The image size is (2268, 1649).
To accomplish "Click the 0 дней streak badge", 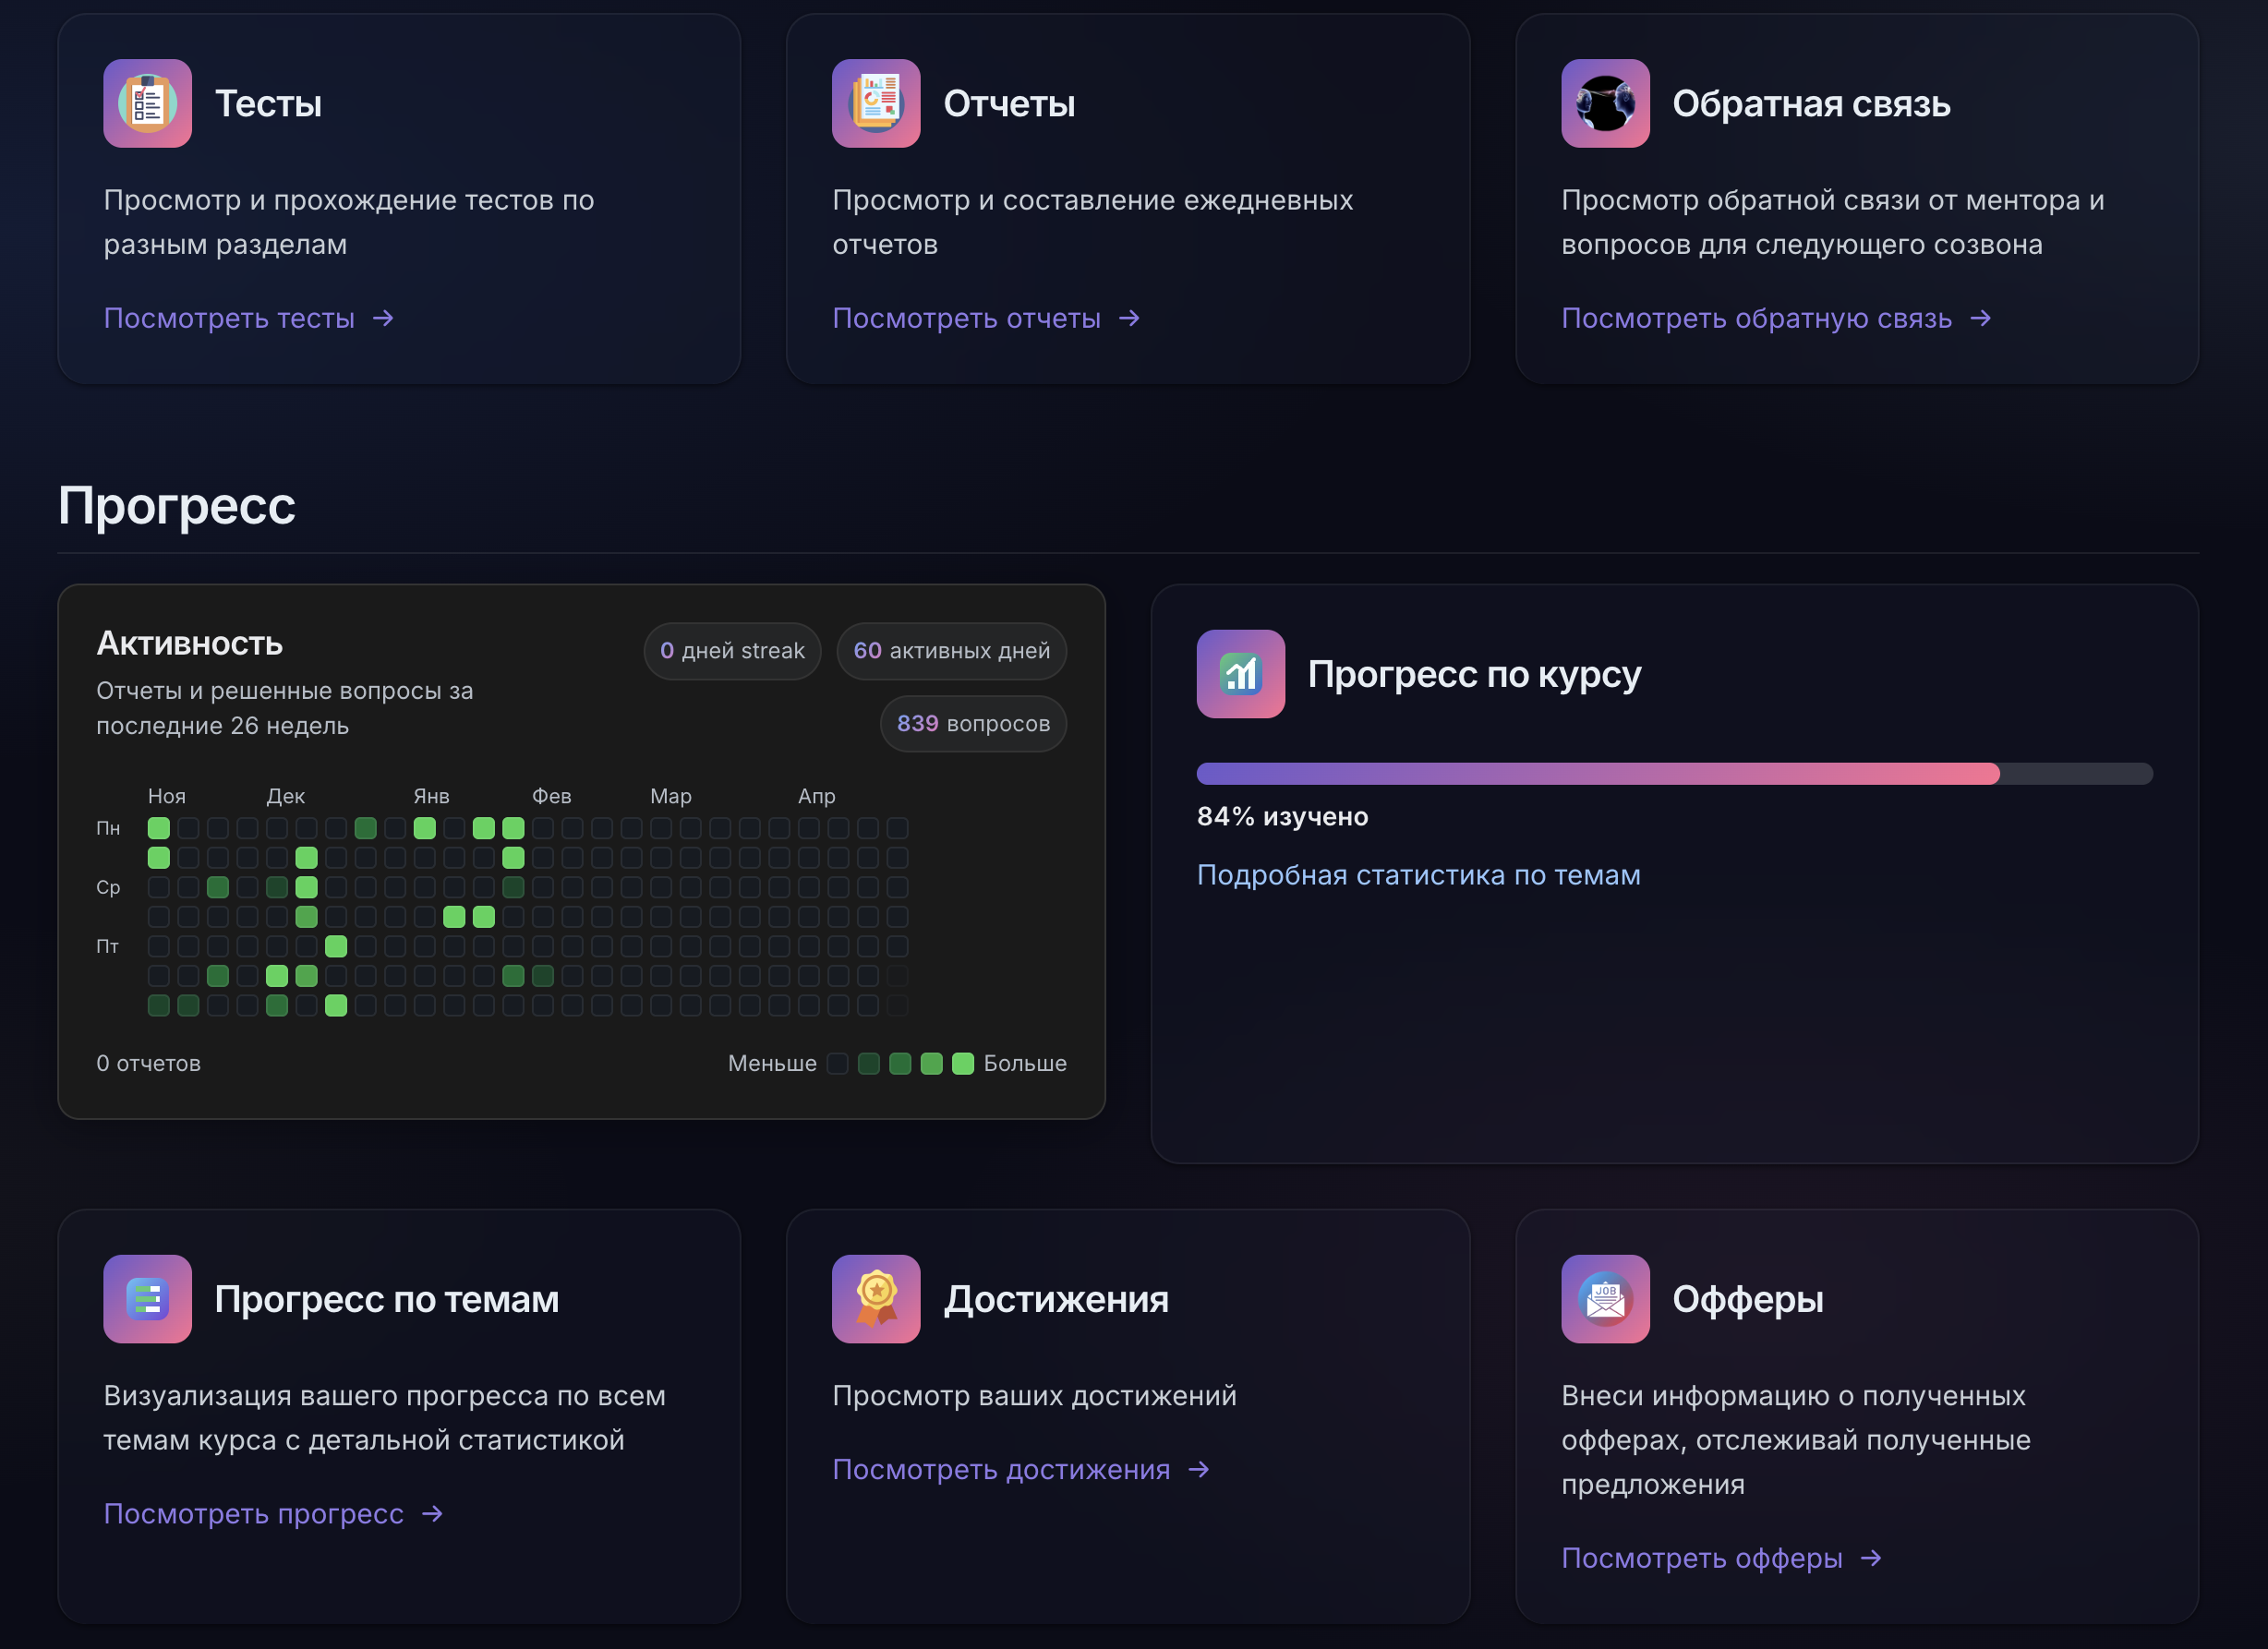I will [x=732, y=651].
